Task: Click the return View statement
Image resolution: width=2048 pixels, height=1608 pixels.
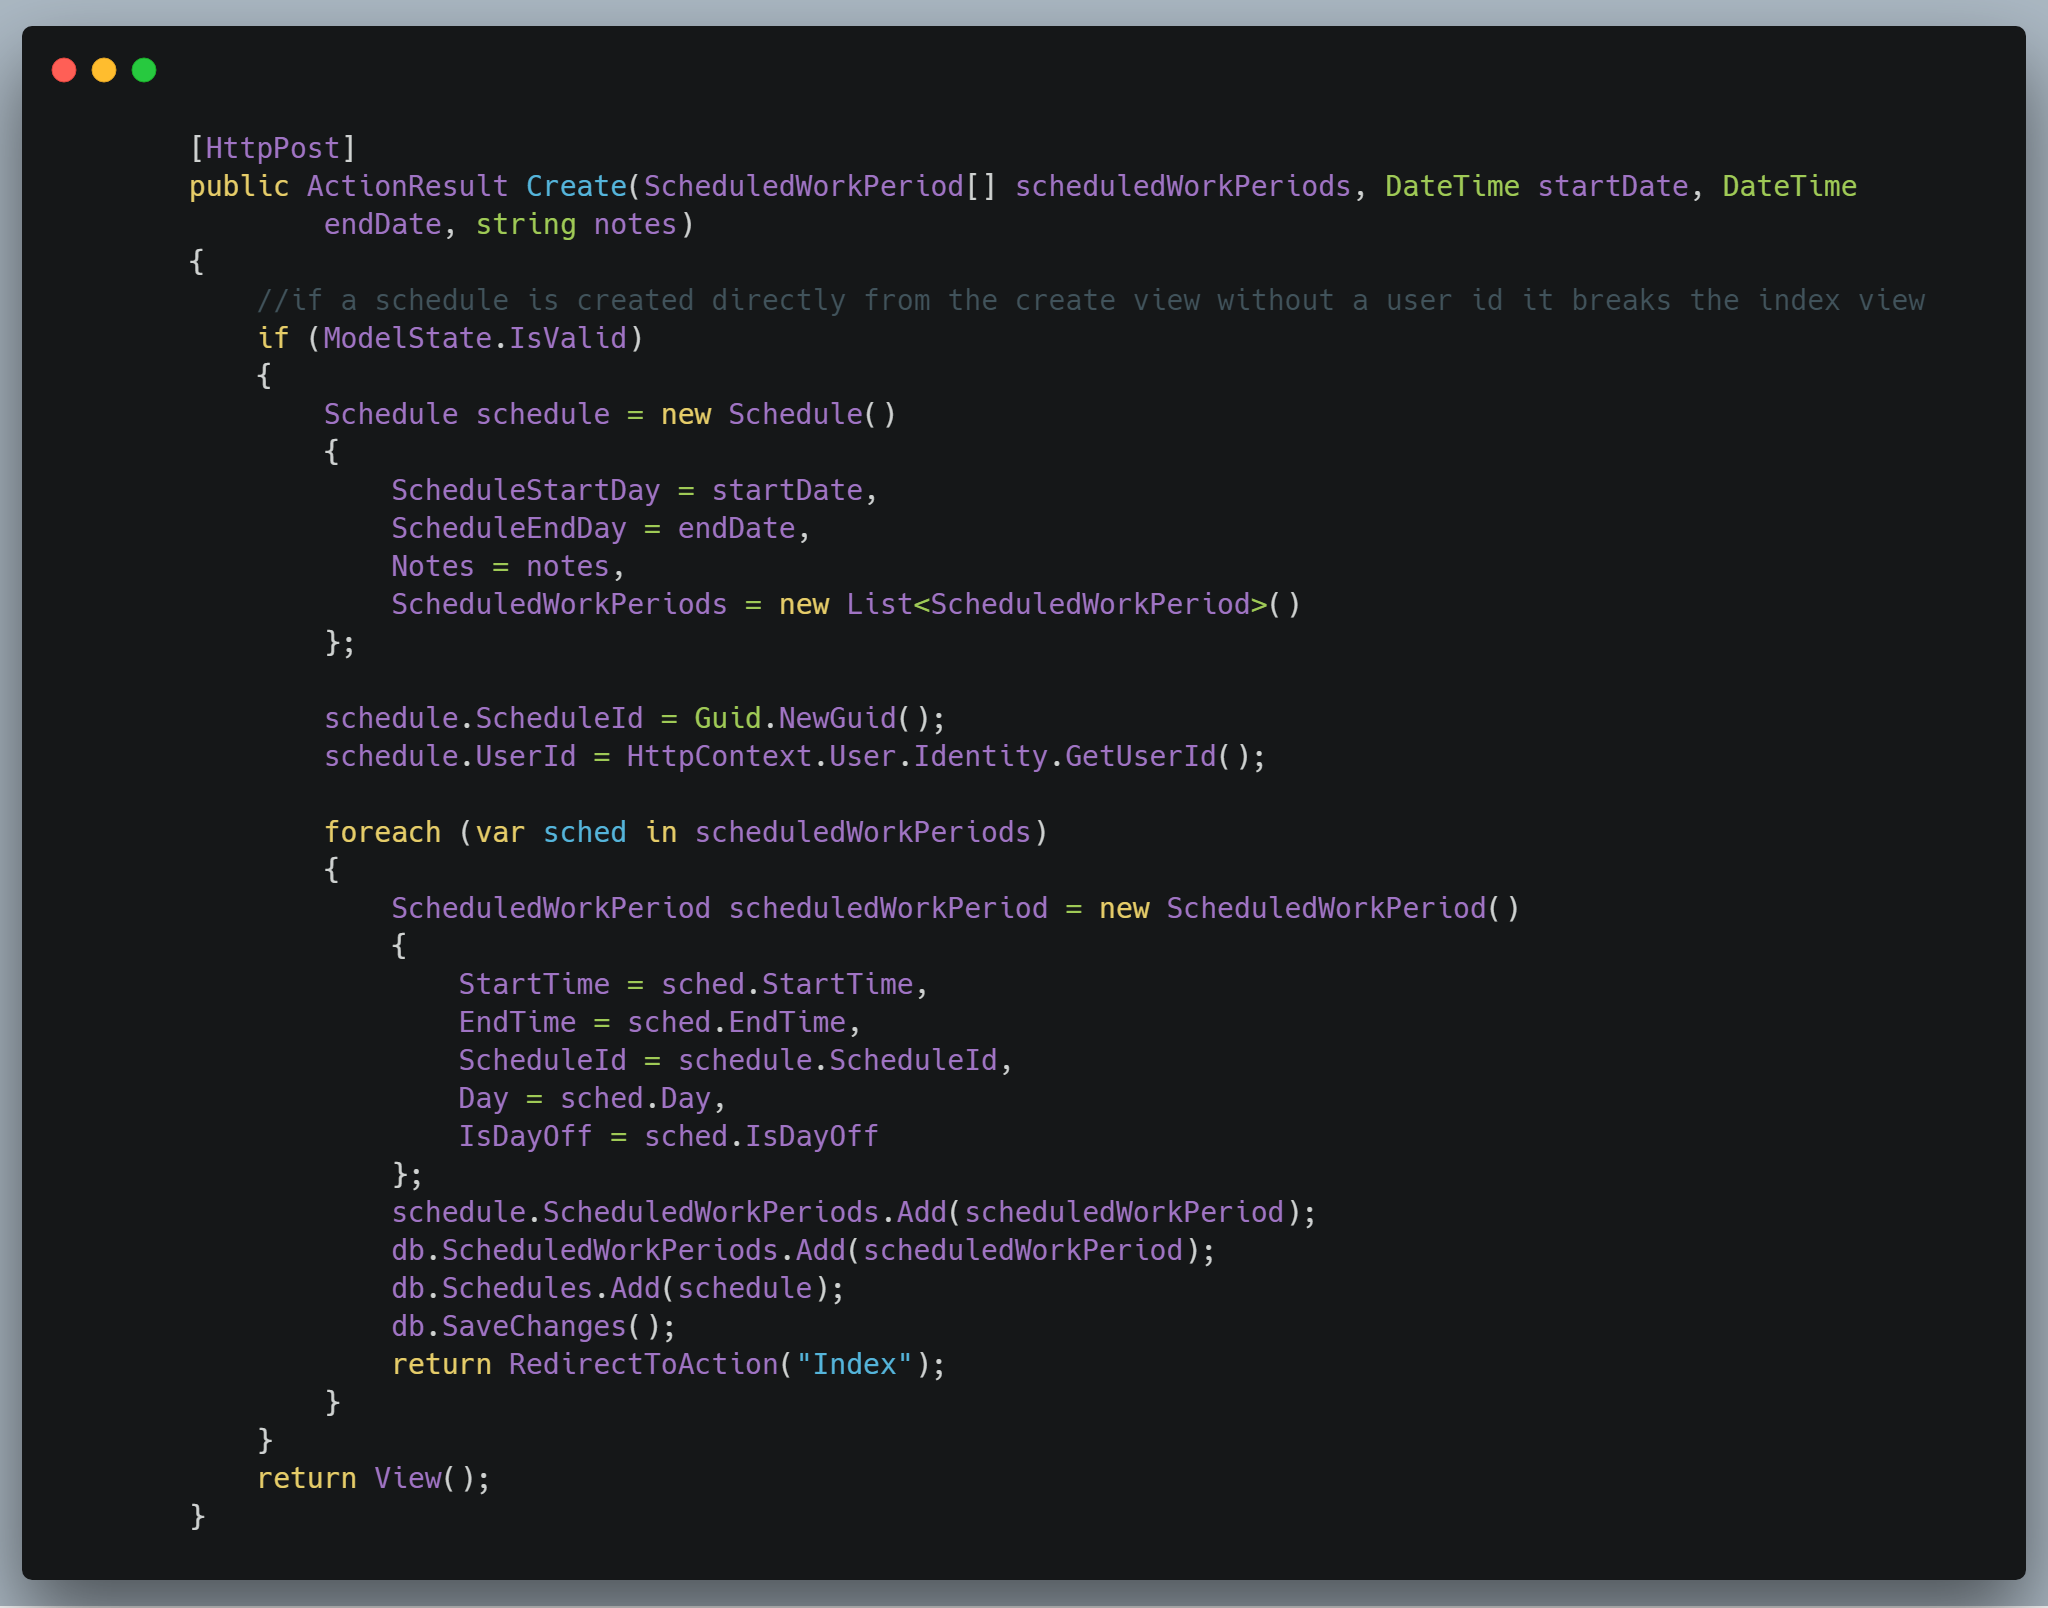Action: click(373, 1477)
